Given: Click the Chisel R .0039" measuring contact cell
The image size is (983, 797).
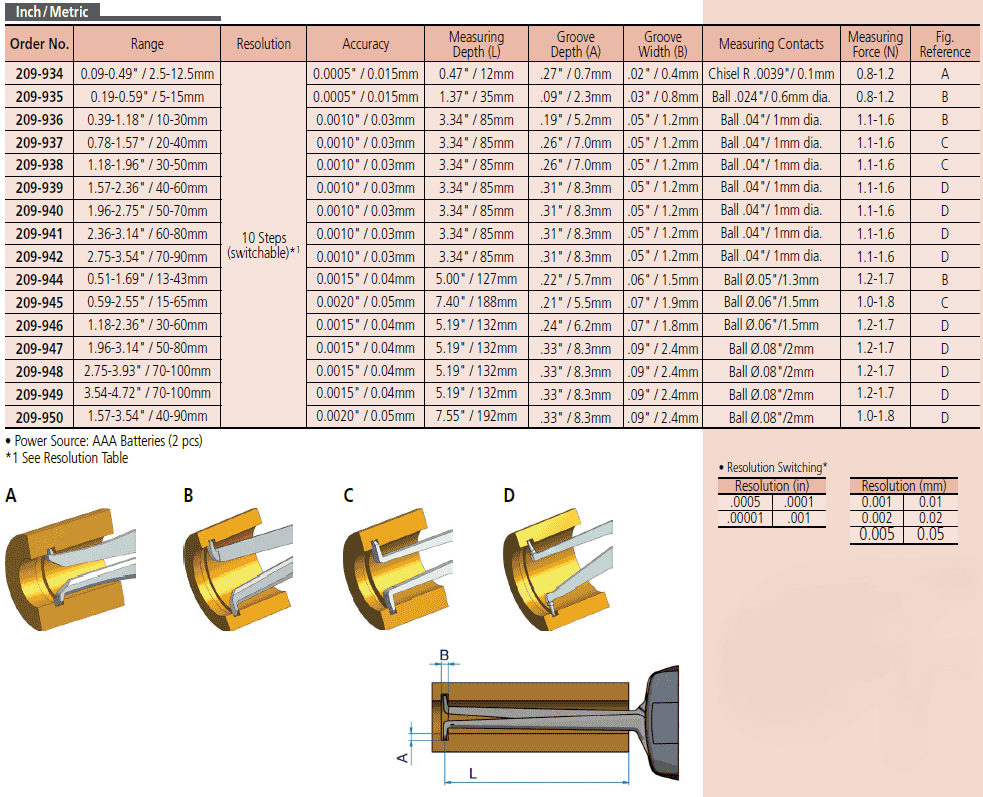Looking at the screenshot, I should pyautogui.click(x=771, y=74).
